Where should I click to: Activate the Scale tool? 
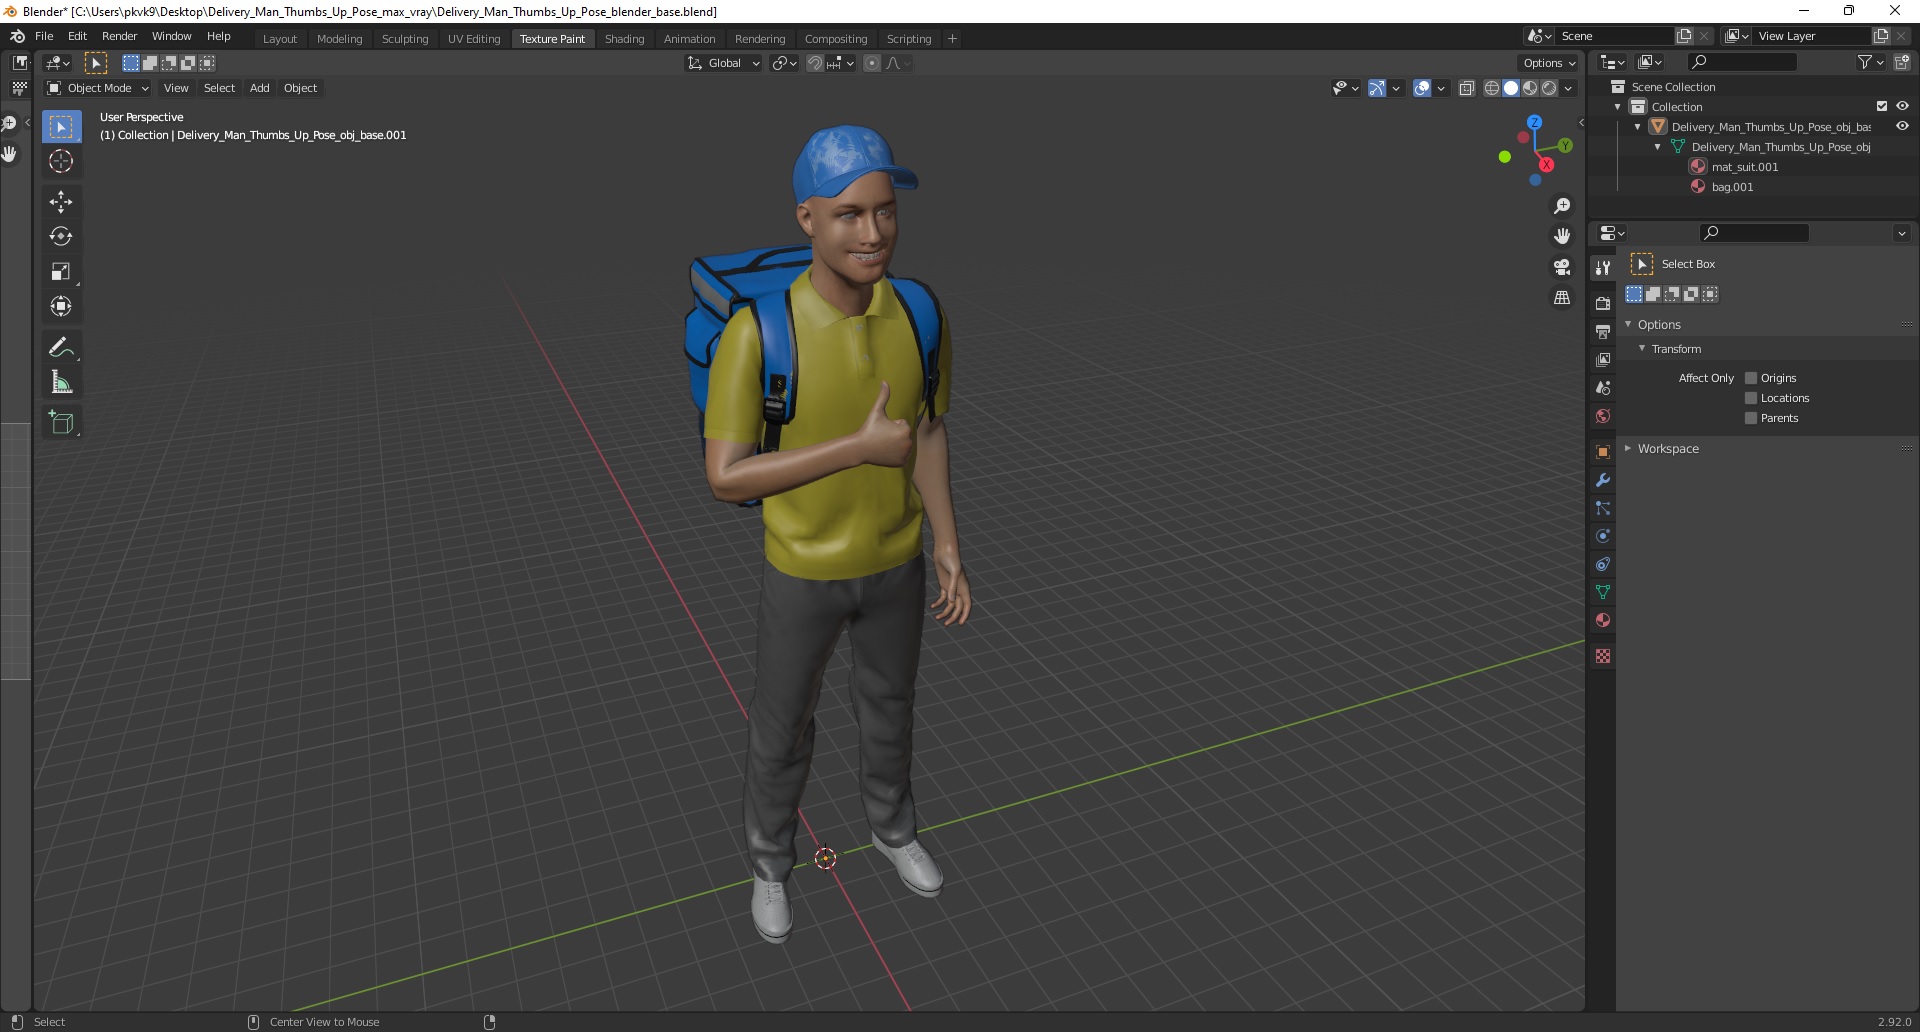61,271
